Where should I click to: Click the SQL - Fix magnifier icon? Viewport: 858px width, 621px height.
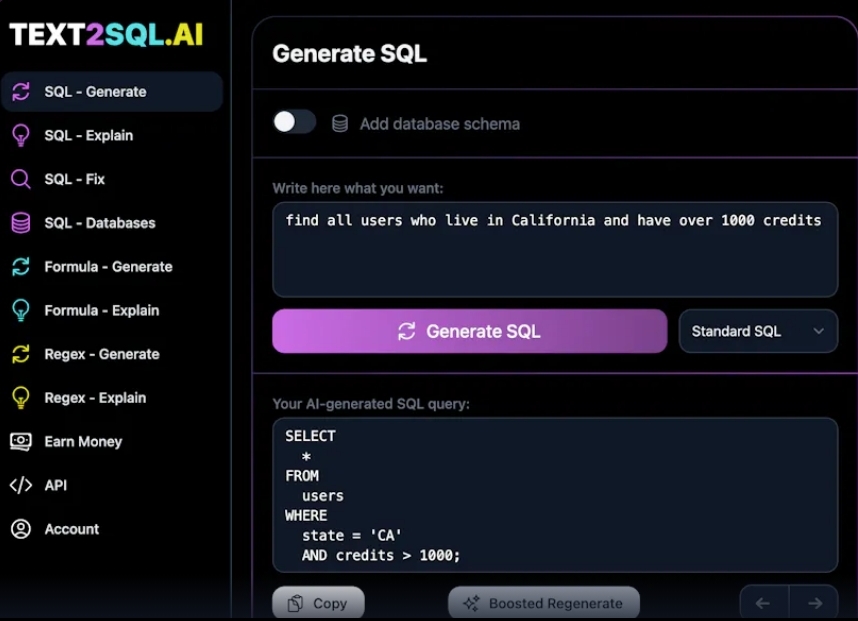(20, 179)
